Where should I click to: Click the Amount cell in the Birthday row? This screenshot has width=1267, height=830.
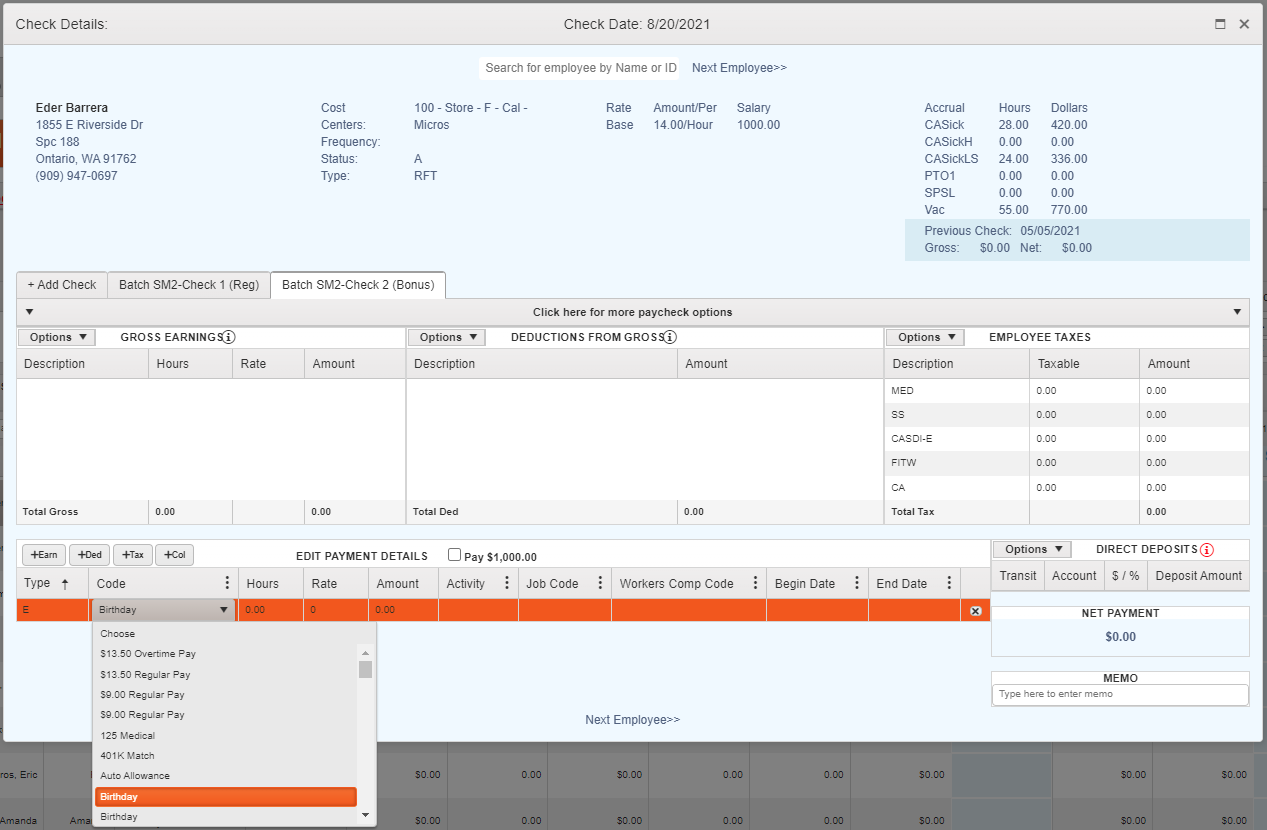[403, 609]
